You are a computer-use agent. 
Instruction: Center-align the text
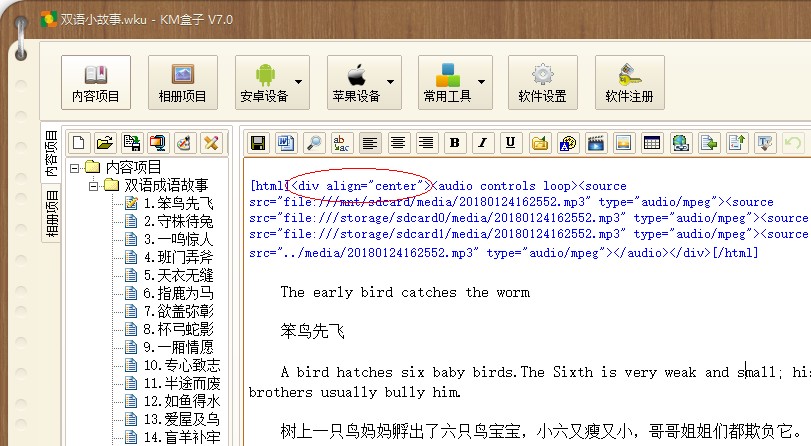398,143
